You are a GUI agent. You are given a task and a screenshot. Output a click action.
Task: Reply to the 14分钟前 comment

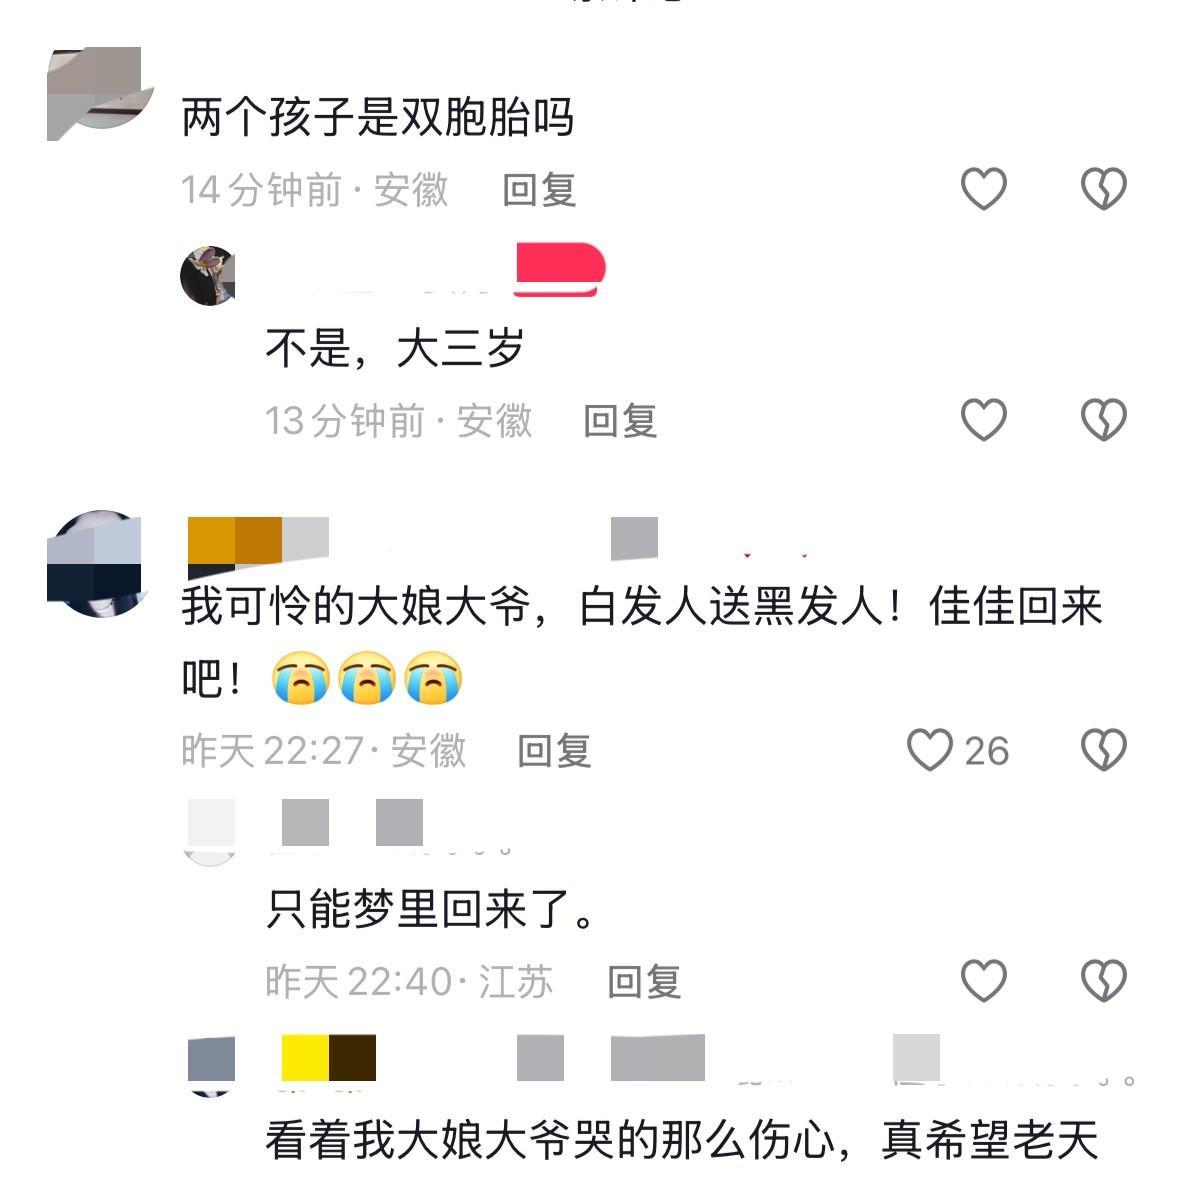click(x=539, y=190)
